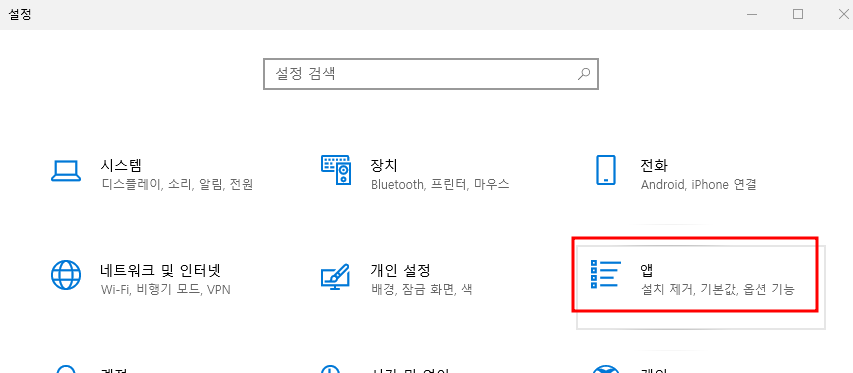853x373 pixels.
Task: Click 디스플레이, 소리, 알림, 전원 description
Action: coord(177,184)
